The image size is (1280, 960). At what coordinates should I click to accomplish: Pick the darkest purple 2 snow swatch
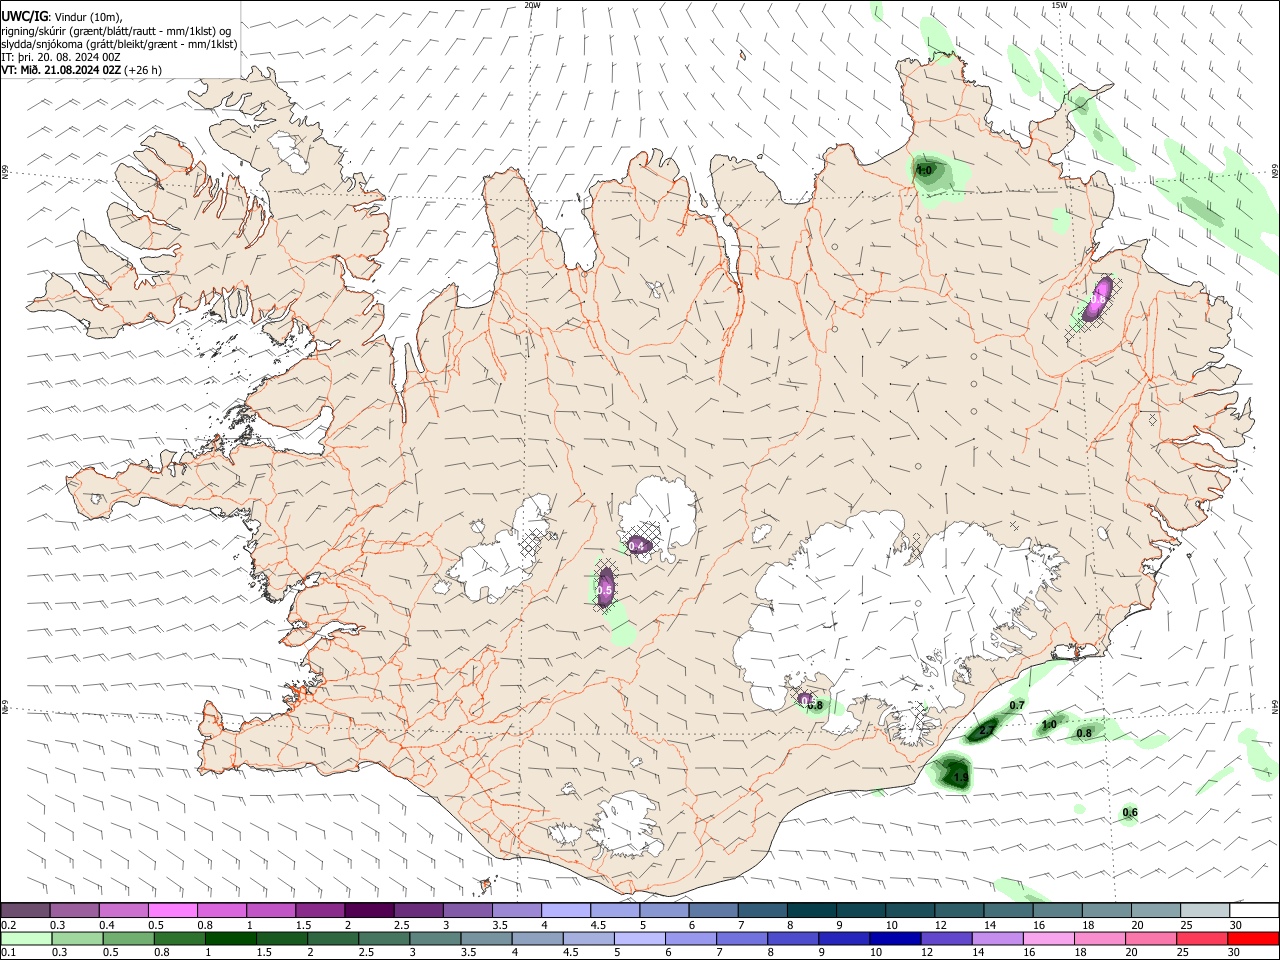369,910
